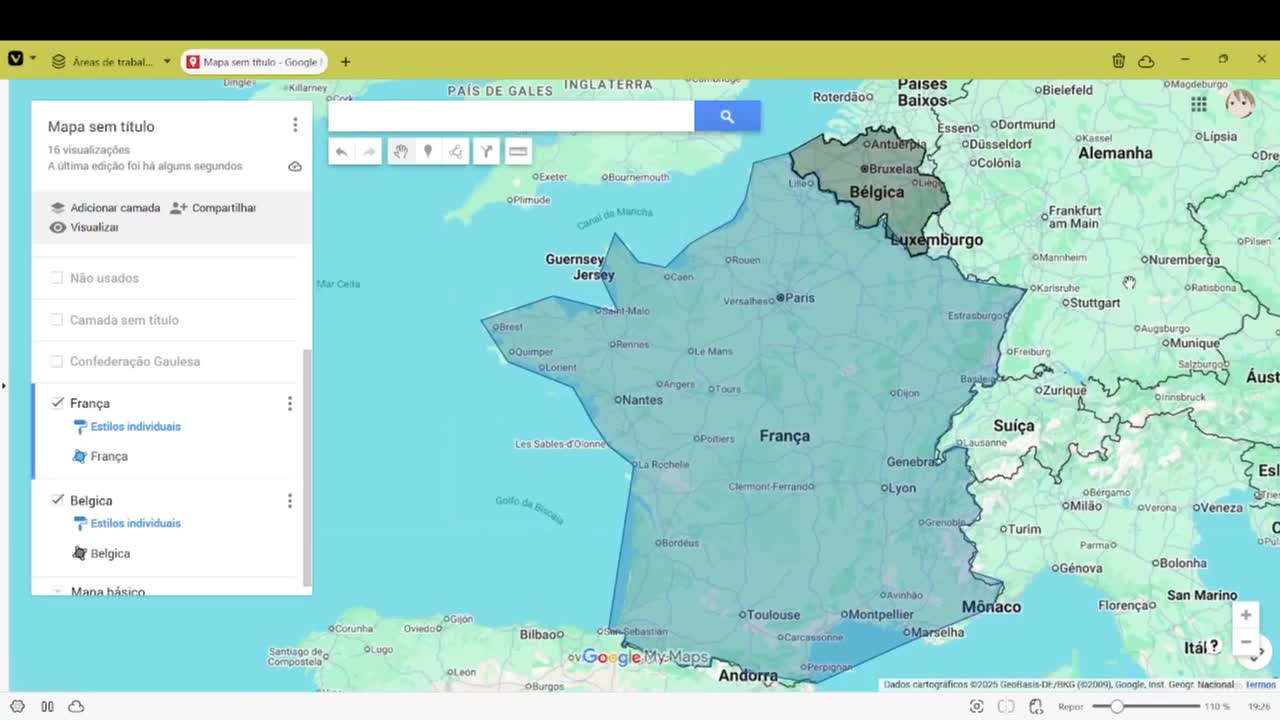The width and height of the screenshot is (1280, 720).
Task: Click the Compartilhar button
Action: click(x=221, y=207)
